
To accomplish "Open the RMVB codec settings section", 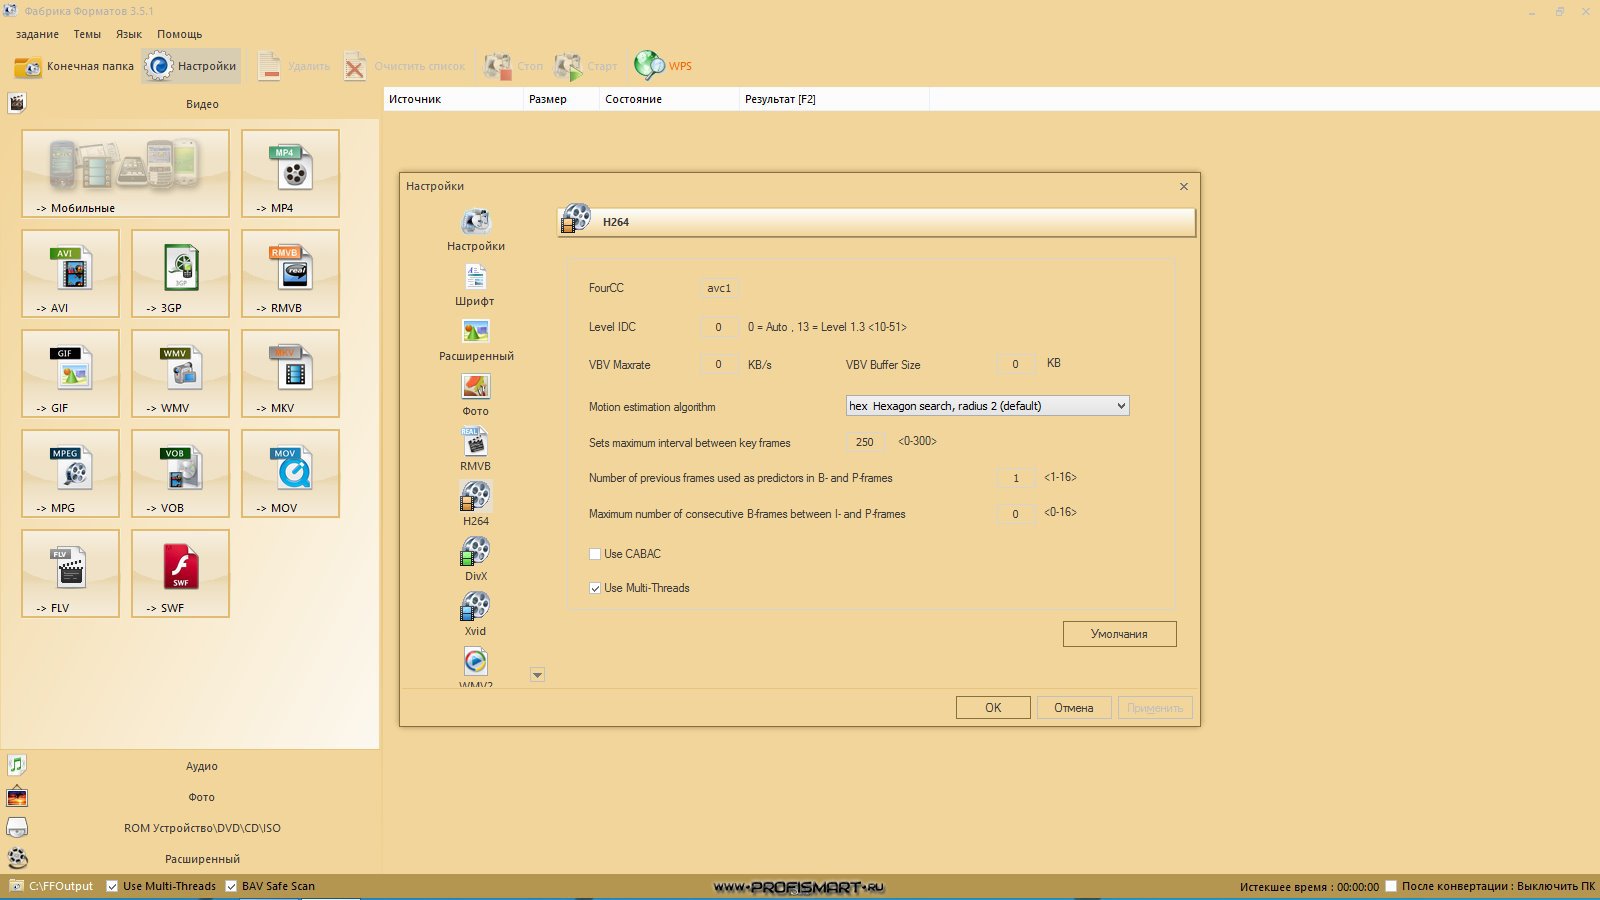I will [475, 450].
